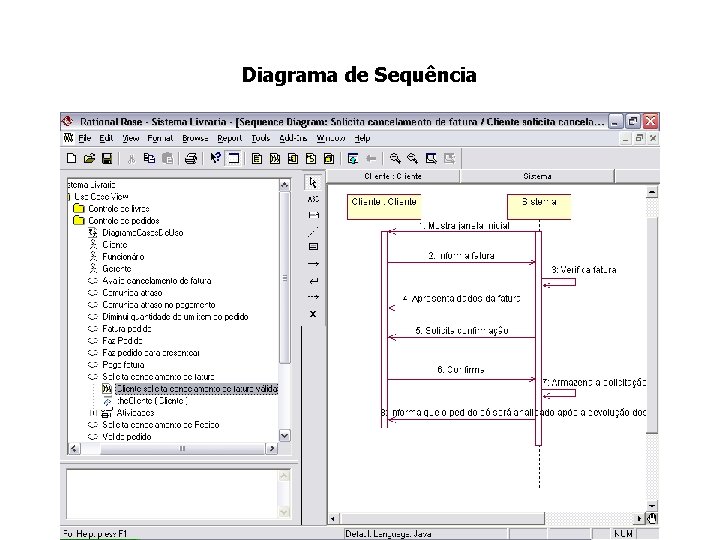Open the Format menu
Viewport: 720px width, 540px height.
click(160, 138)
